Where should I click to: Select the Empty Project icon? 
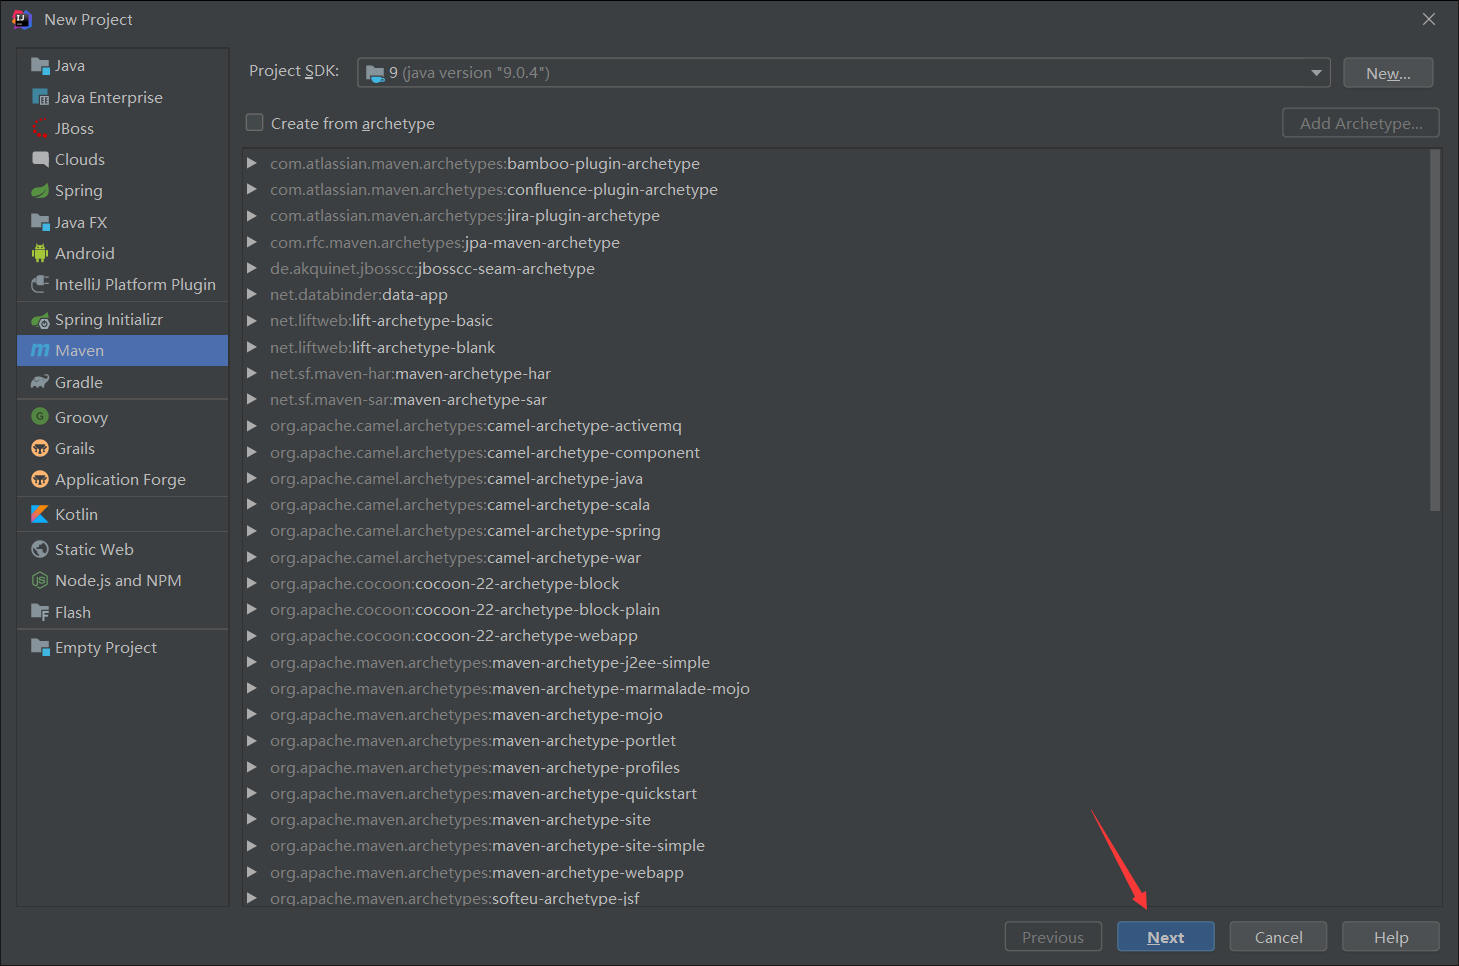coord(40,647)
